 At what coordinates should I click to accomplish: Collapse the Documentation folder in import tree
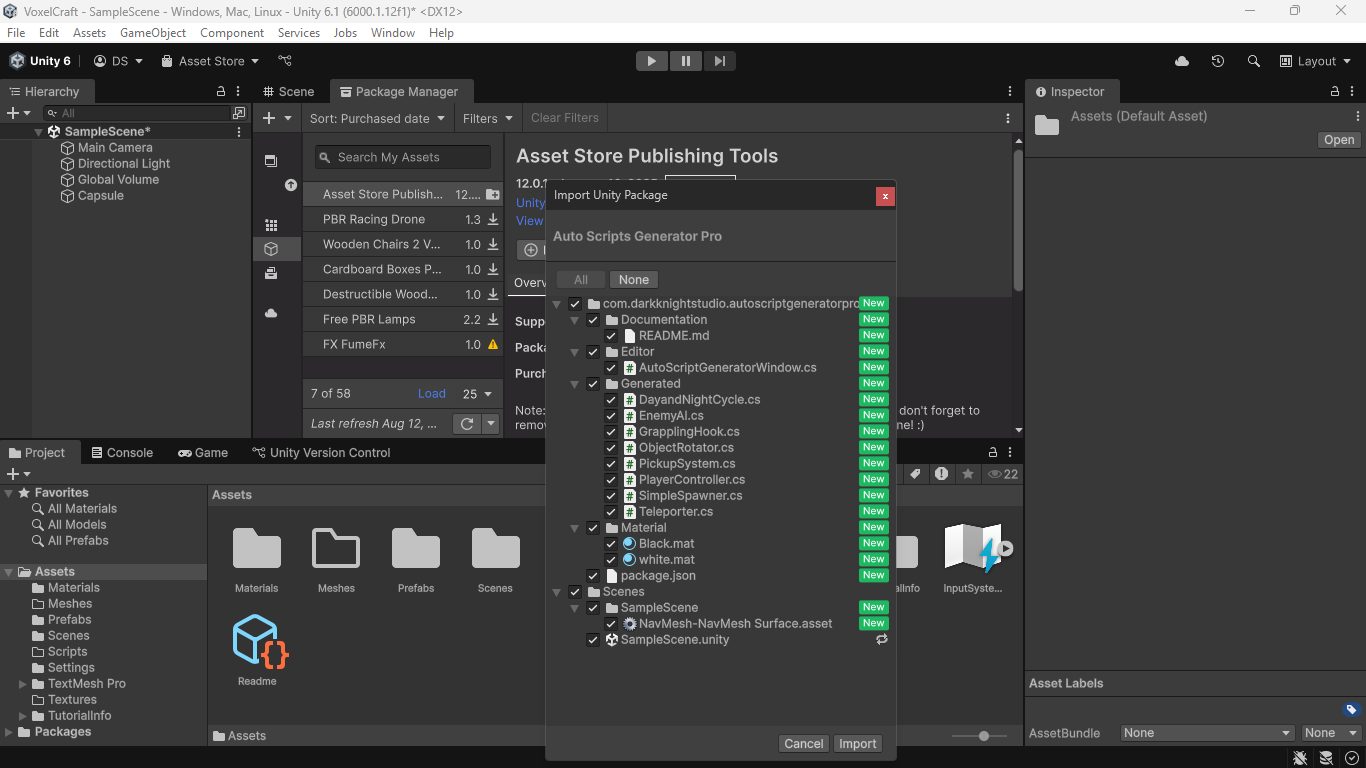[575, 320]
